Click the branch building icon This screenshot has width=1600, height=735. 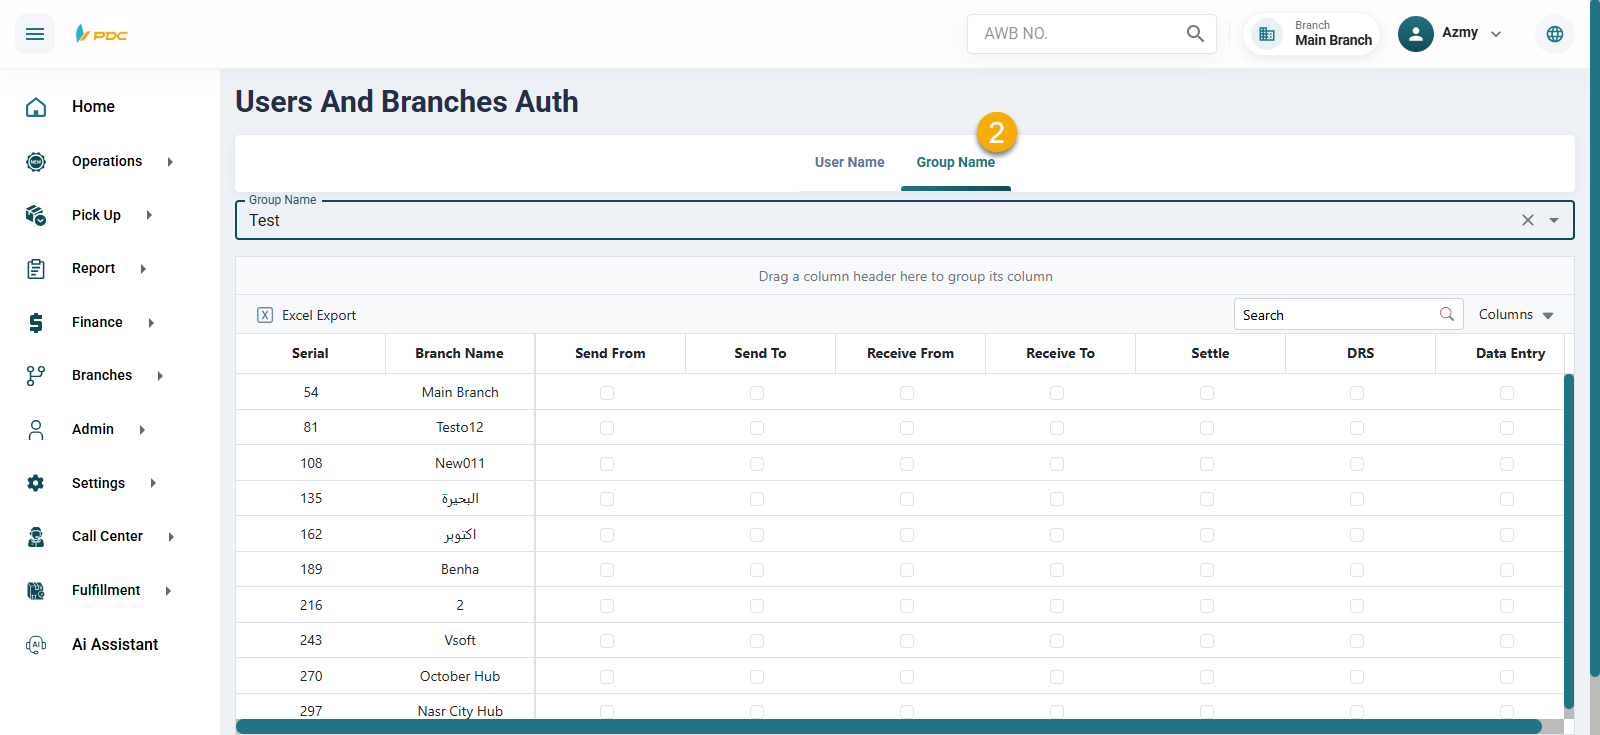tap(1267, 34)
